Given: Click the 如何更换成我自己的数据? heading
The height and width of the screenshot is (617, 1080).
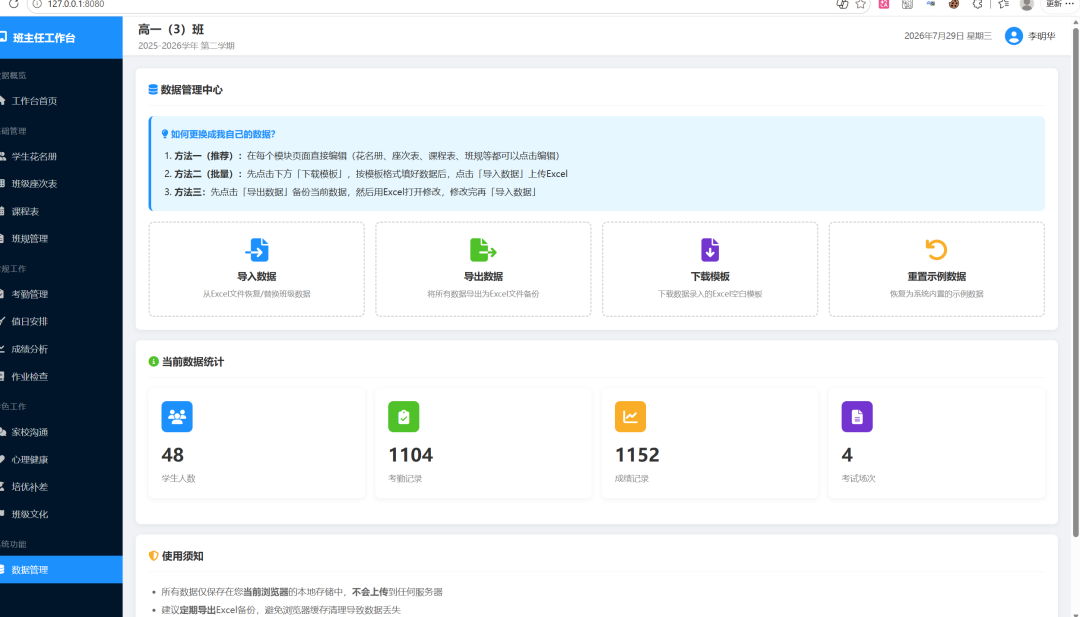Looking at the screenshot, I should click(x=223, y=134).
